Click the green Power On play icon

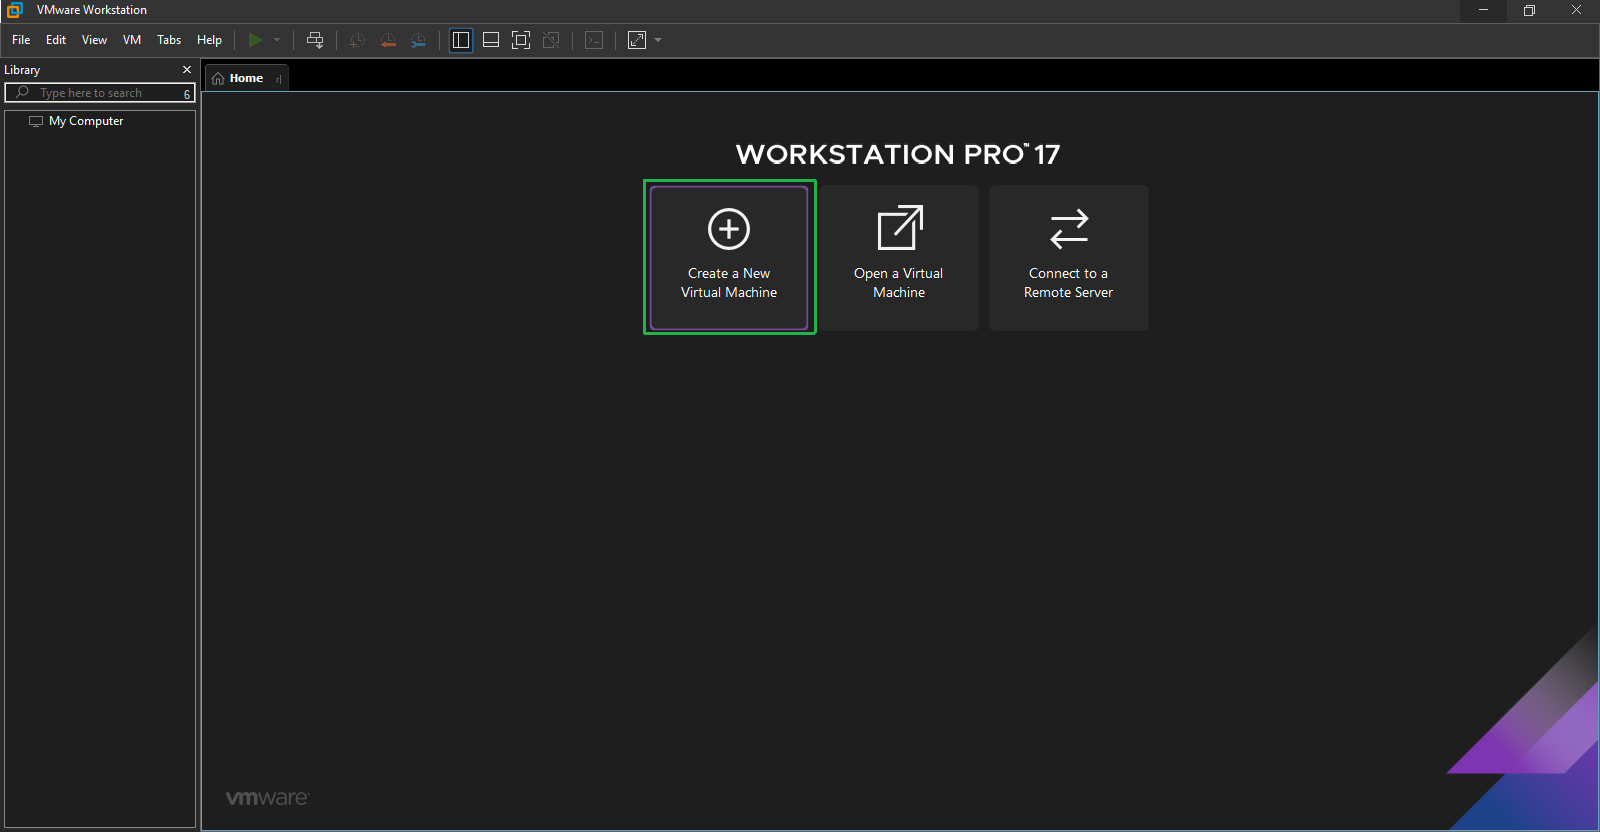coord(255,40)
